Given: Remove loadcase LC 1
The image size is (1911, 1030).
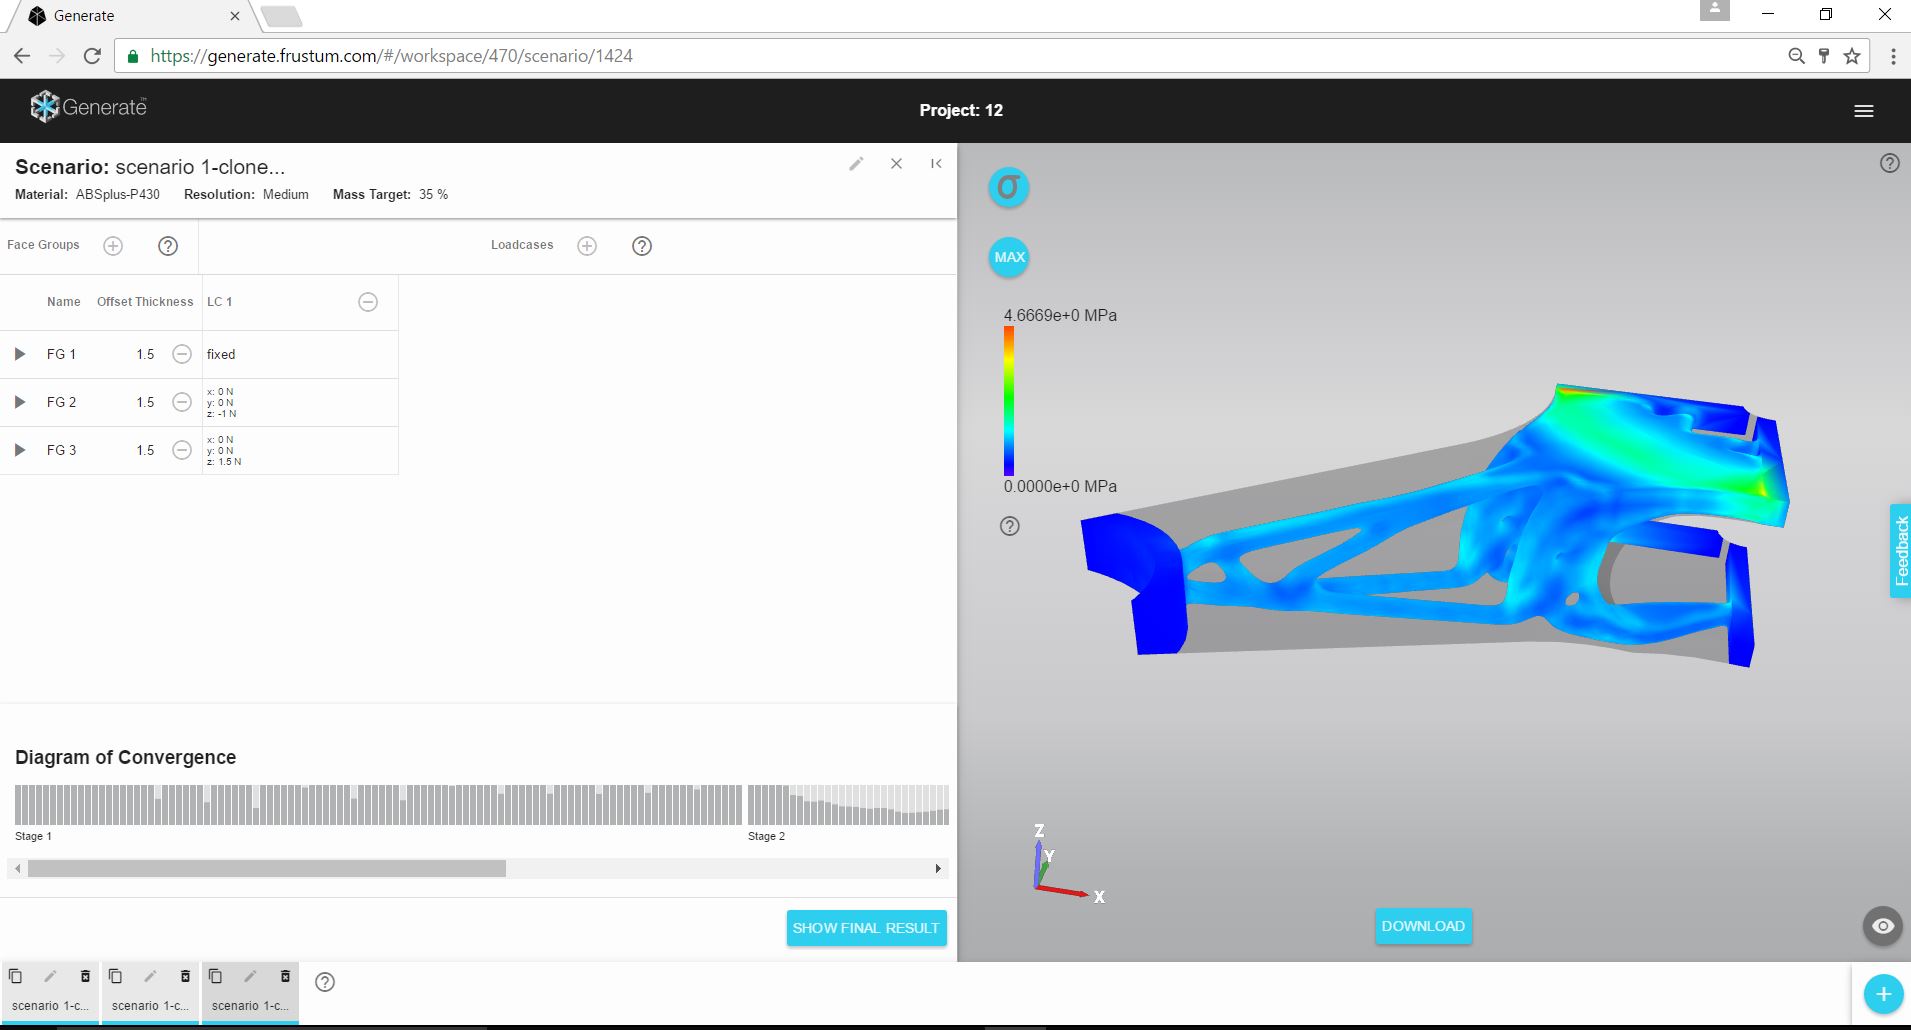Looking at the screenshot, I should (x=368, y=302).
